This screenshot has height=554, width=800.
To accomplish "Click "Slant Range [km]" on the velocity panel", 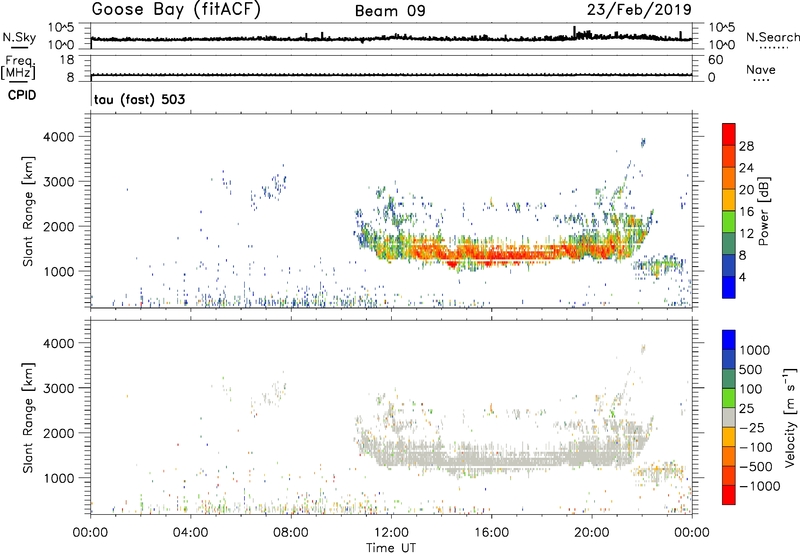I will pyautogui.click(x=29, y=417).
